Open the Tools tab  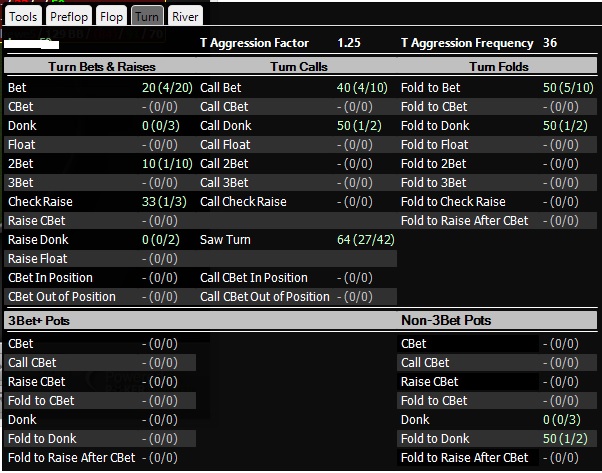tap(23, 16)
